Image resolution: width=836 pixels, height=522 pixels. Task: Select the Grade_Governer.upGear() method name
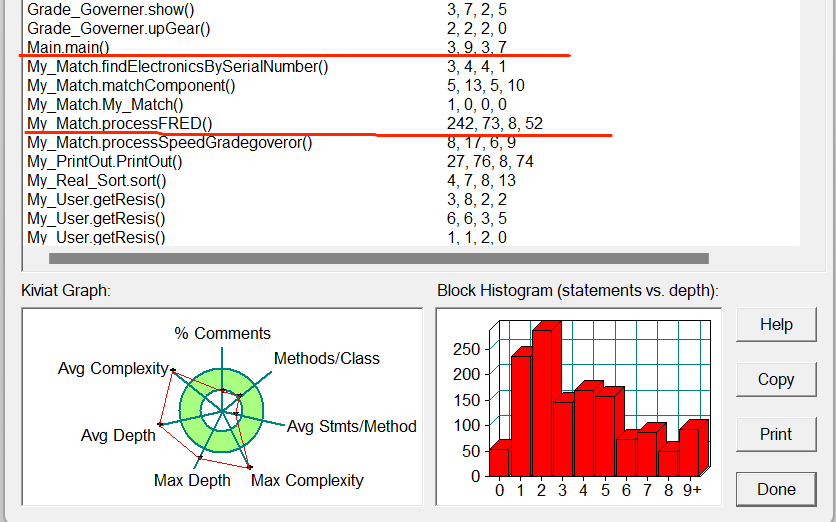coord(118,28)
